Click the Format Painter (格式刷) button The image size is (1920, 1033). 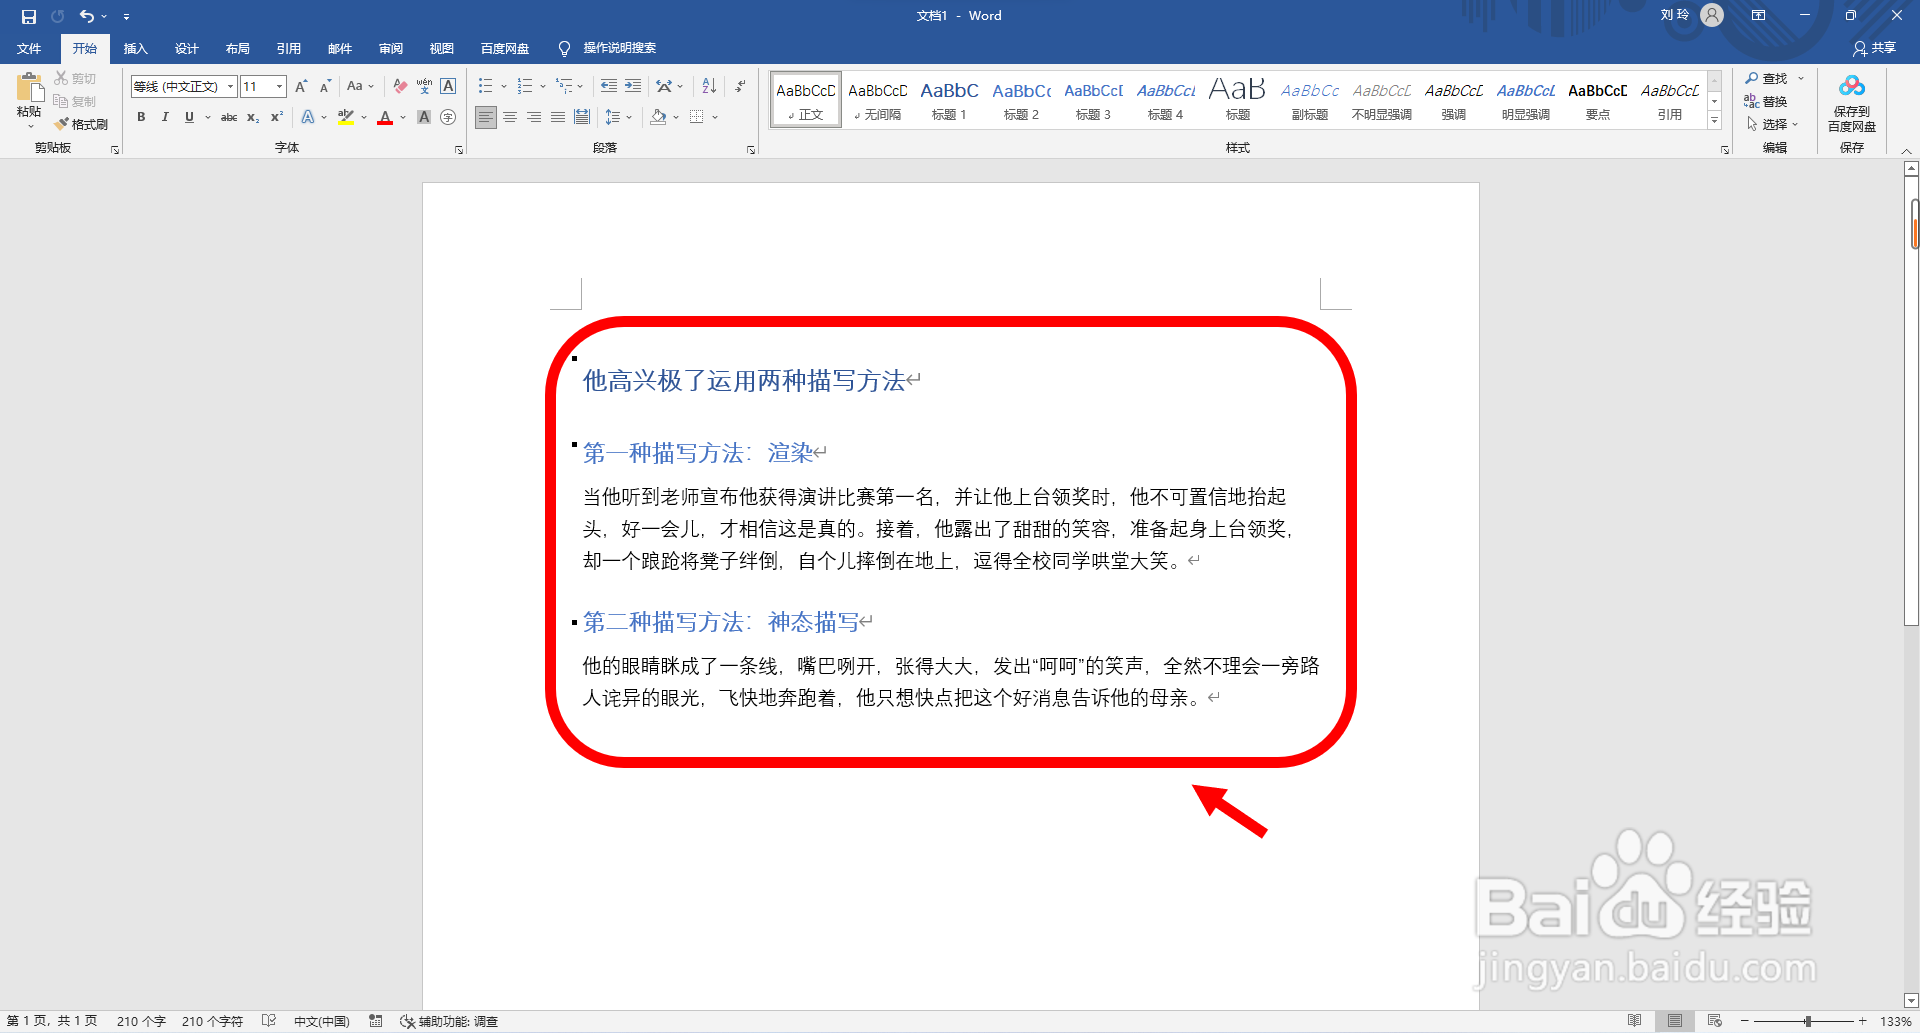click(x=82, y=124)
